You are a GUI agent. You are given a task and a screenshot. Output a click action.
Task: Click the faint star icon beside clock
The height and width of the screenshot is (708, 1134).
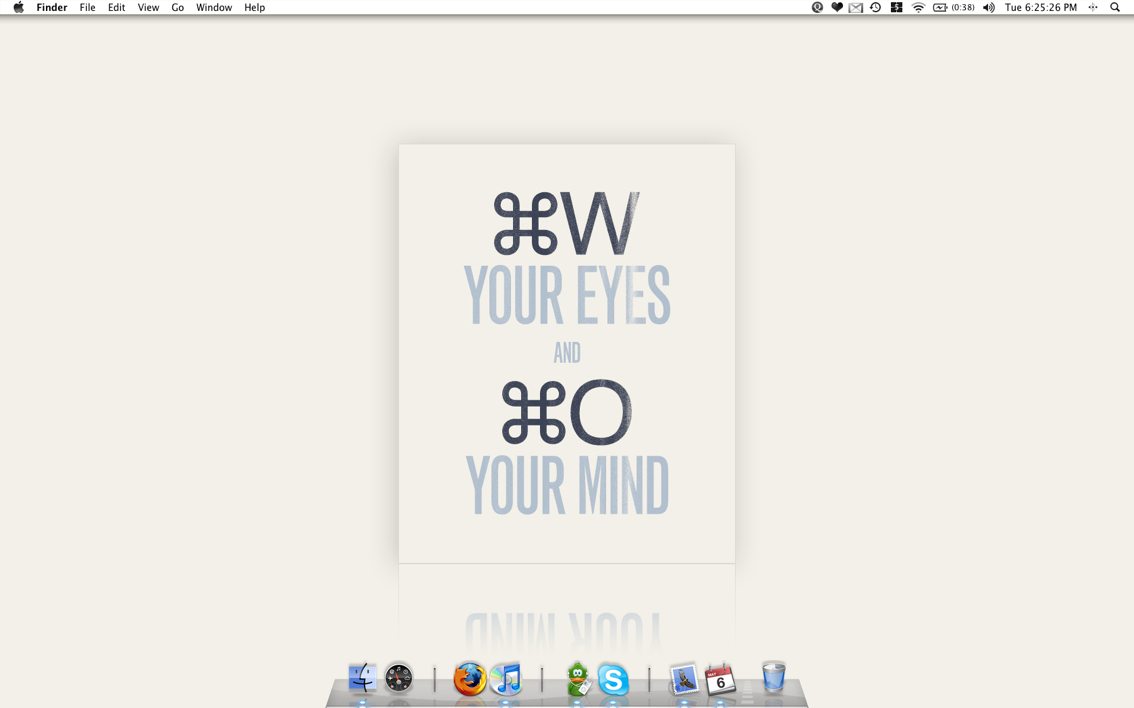pos(1093,7)
